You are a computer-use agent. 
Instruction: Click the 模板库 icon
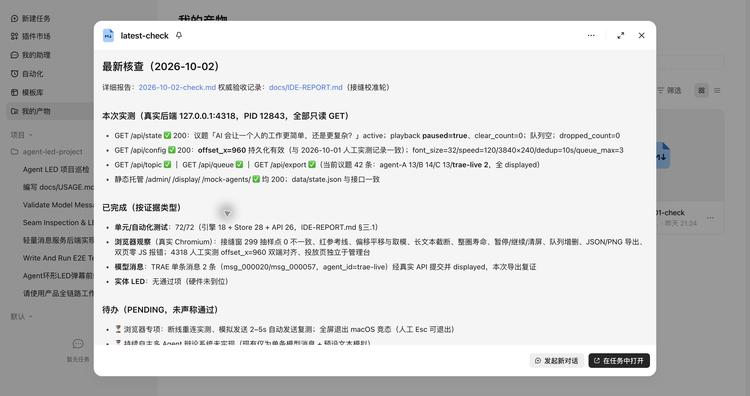pos(14,92)
